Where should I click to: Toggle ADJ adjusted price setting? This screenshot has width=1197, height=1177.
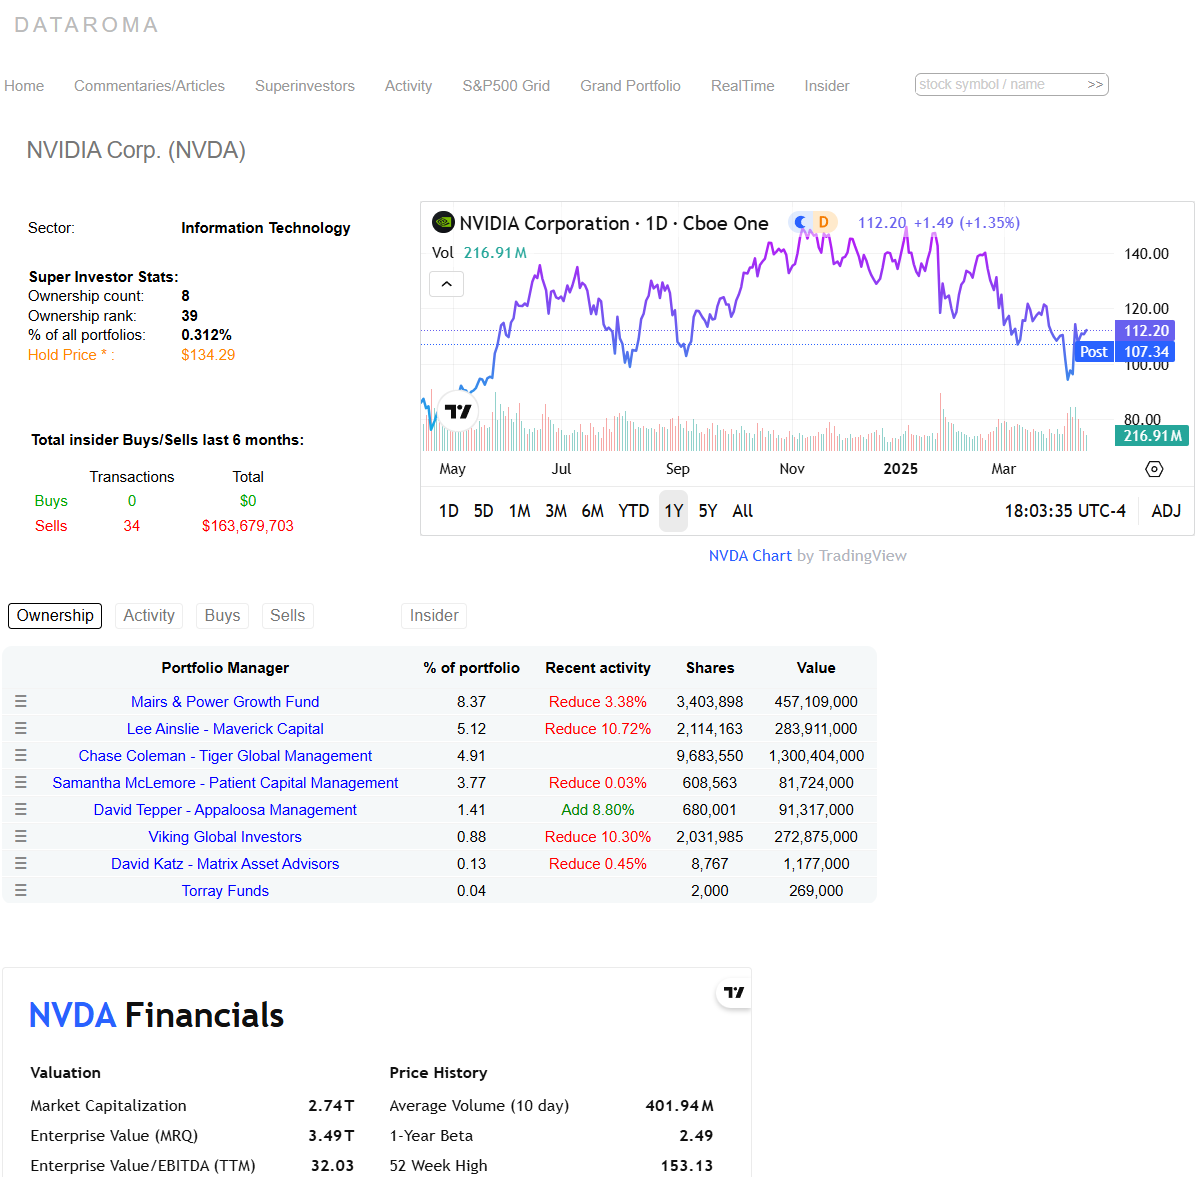click(x=1166, y=511)
